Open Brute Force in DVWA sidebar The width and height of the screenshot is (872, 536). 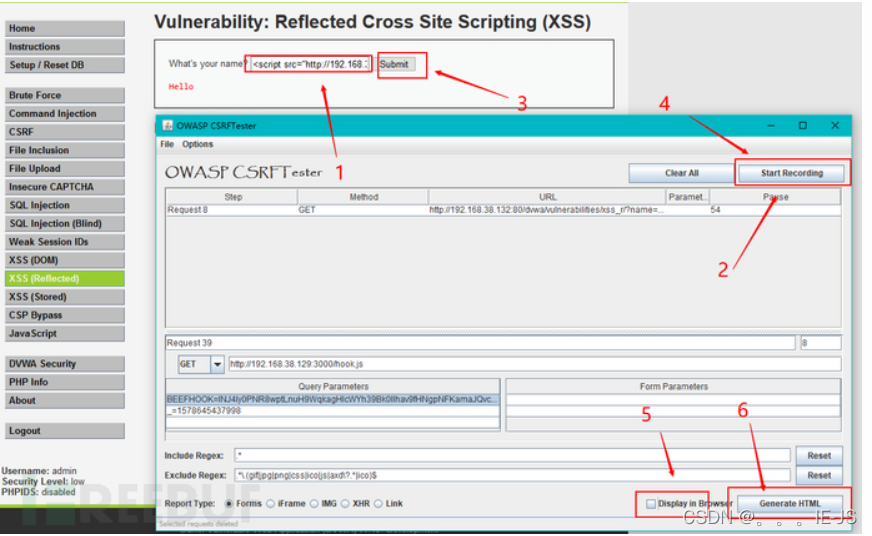coord(65,95)
